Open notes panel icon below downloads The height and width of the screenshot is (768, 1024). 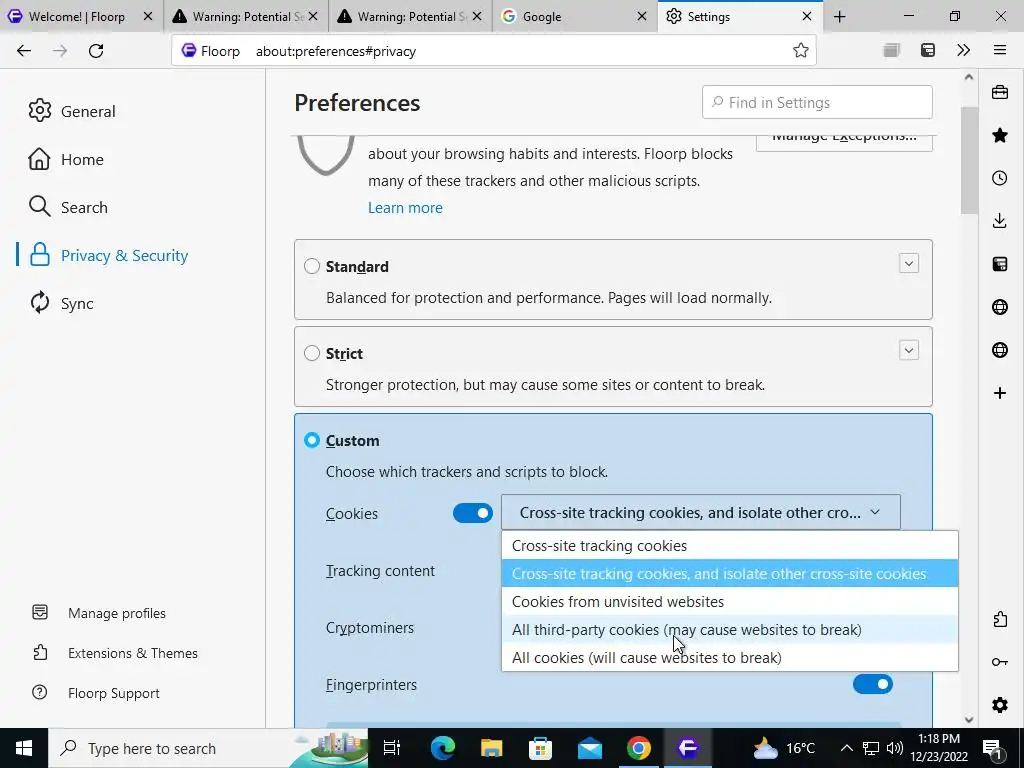1000,264
